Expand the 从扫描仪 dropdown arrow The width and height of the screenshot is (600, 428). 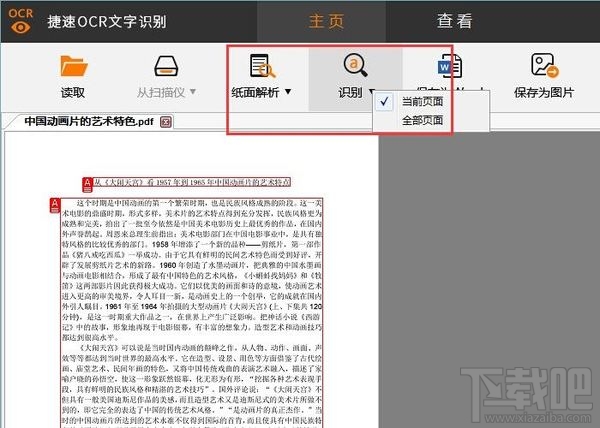point(193,92)
